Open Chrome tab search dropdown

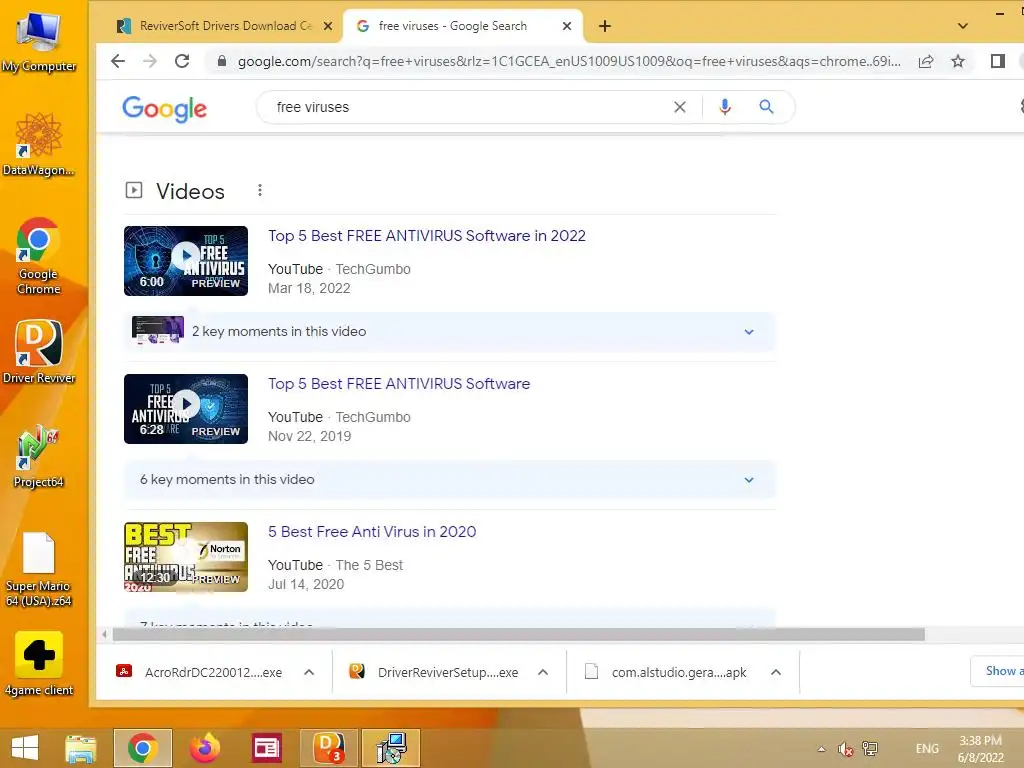pyautogui.click(x=963, y=26)
